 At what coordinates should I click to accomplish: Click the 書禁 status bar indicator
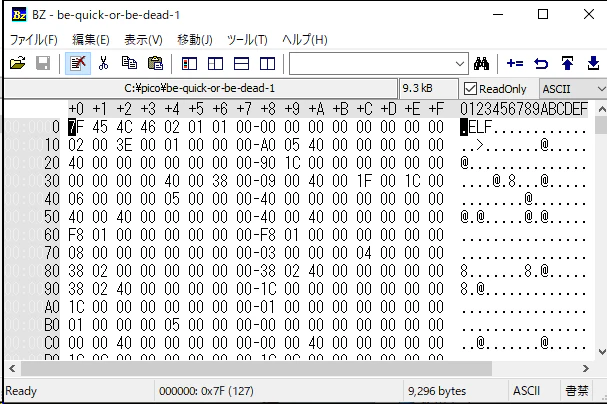tap(577, 391)
